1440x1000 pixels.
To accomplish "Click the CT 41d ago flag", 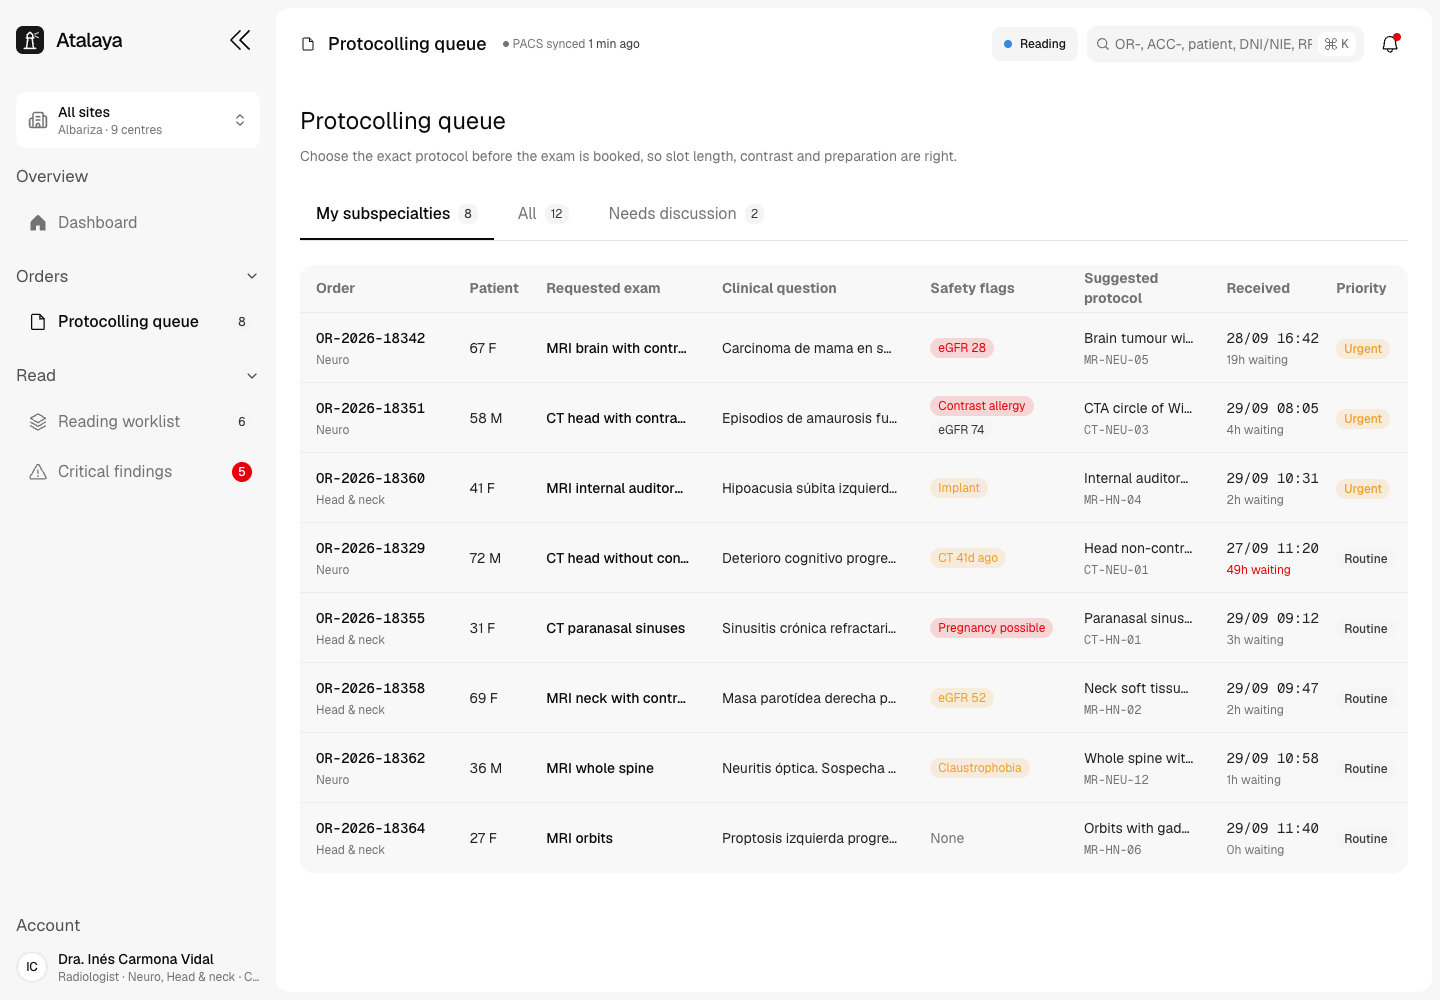I will coord(968,558).
